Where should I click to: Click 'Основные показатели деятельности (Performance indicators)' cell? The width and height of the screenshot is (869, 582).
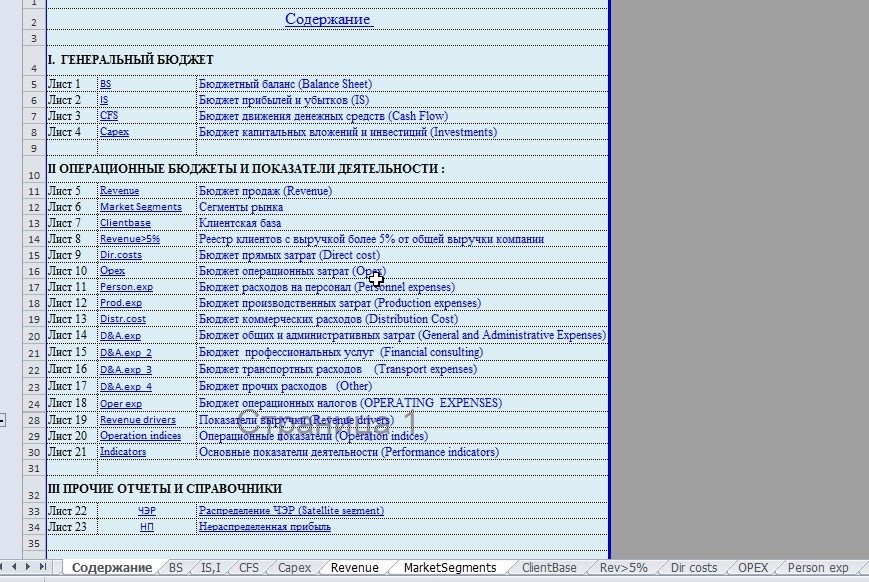point(402,452)
